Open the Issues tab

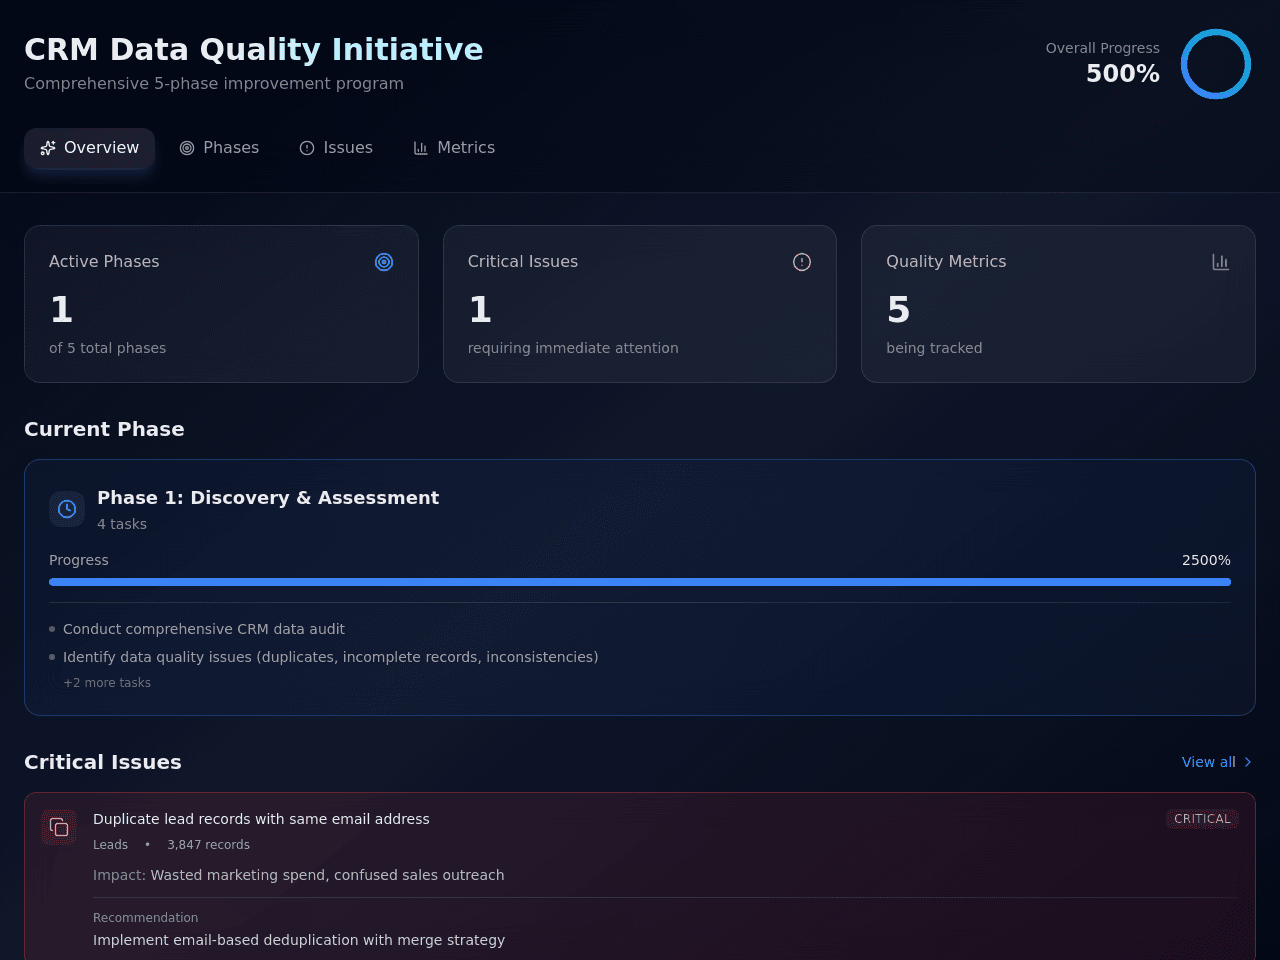336,148
